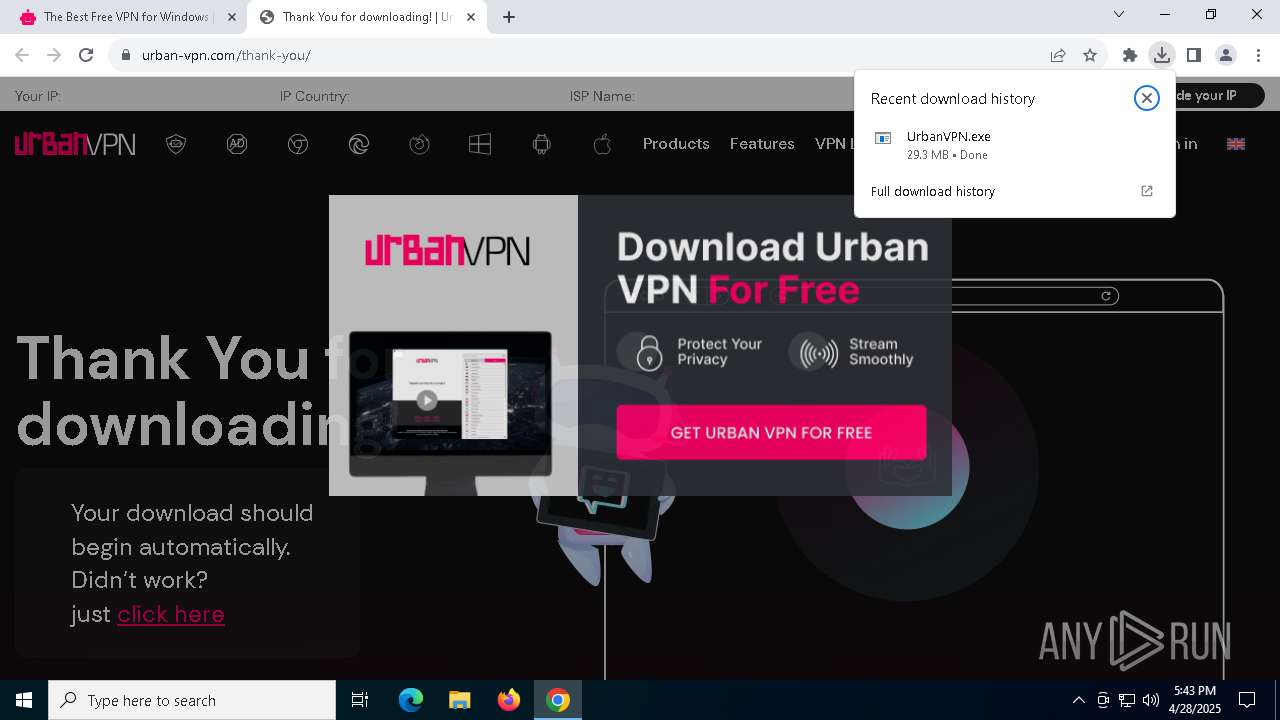Click the share page icon in address bar
This screenshot has width=1280, height=720.
[x=1058, y=55]
